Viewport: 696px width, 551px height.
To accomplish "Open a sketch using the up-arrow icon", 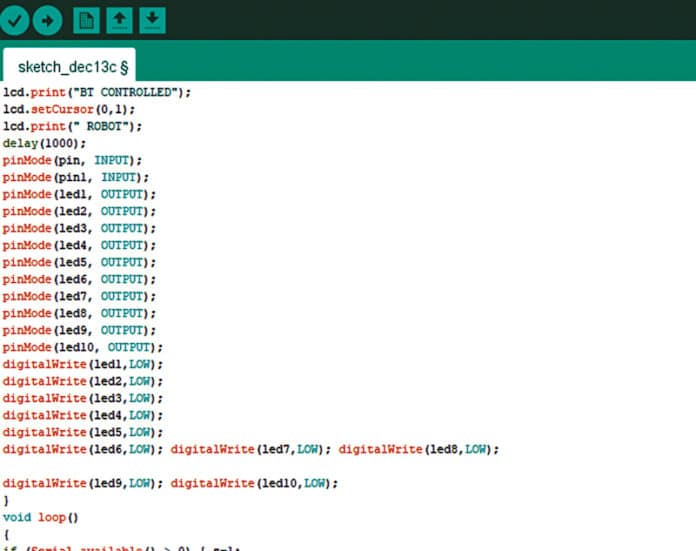I will point(119,19).
